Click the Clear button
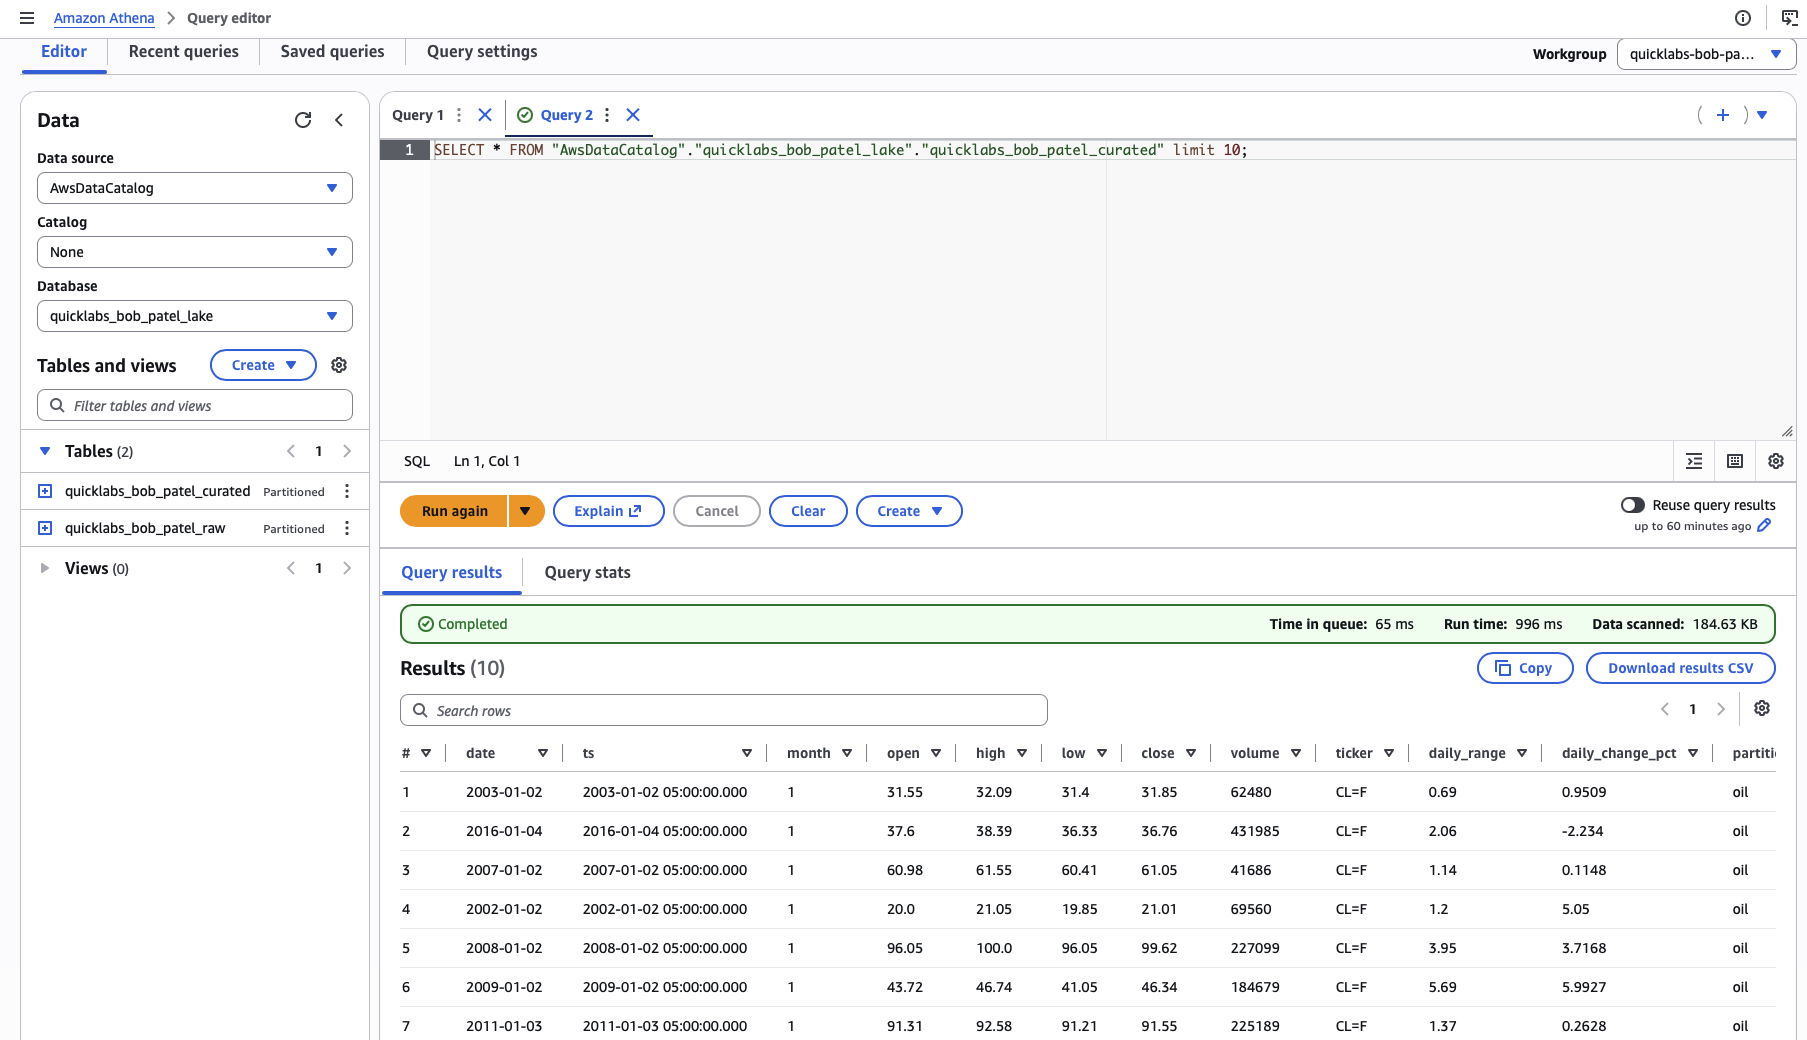The image size is (1807, 1040). (x=808, y=511)
